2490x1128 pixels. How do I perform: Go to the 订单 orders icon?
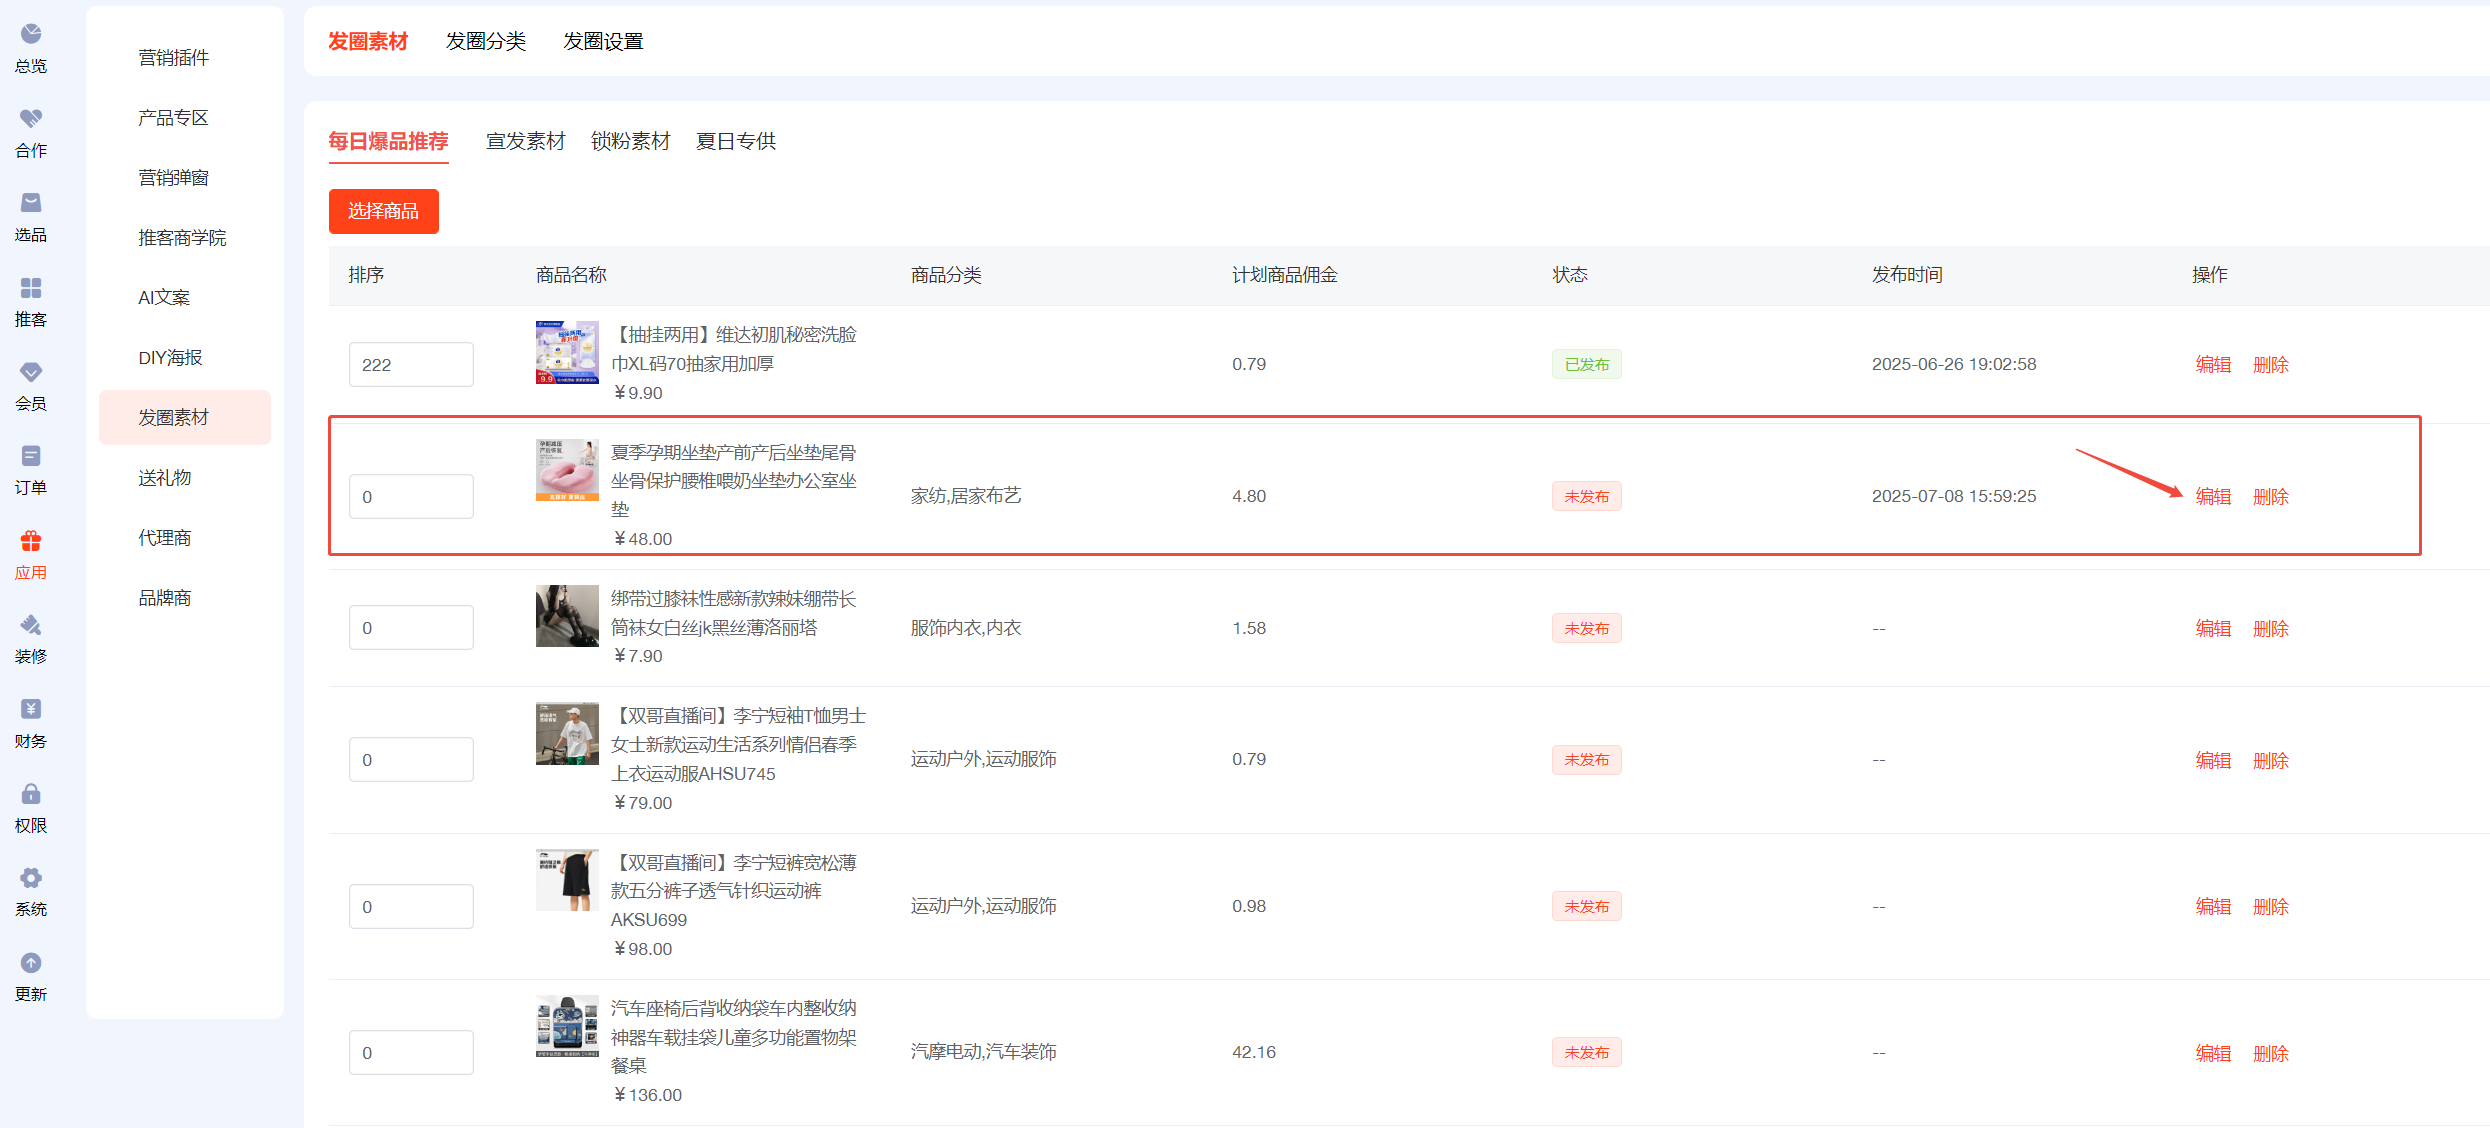pos(31,457)
